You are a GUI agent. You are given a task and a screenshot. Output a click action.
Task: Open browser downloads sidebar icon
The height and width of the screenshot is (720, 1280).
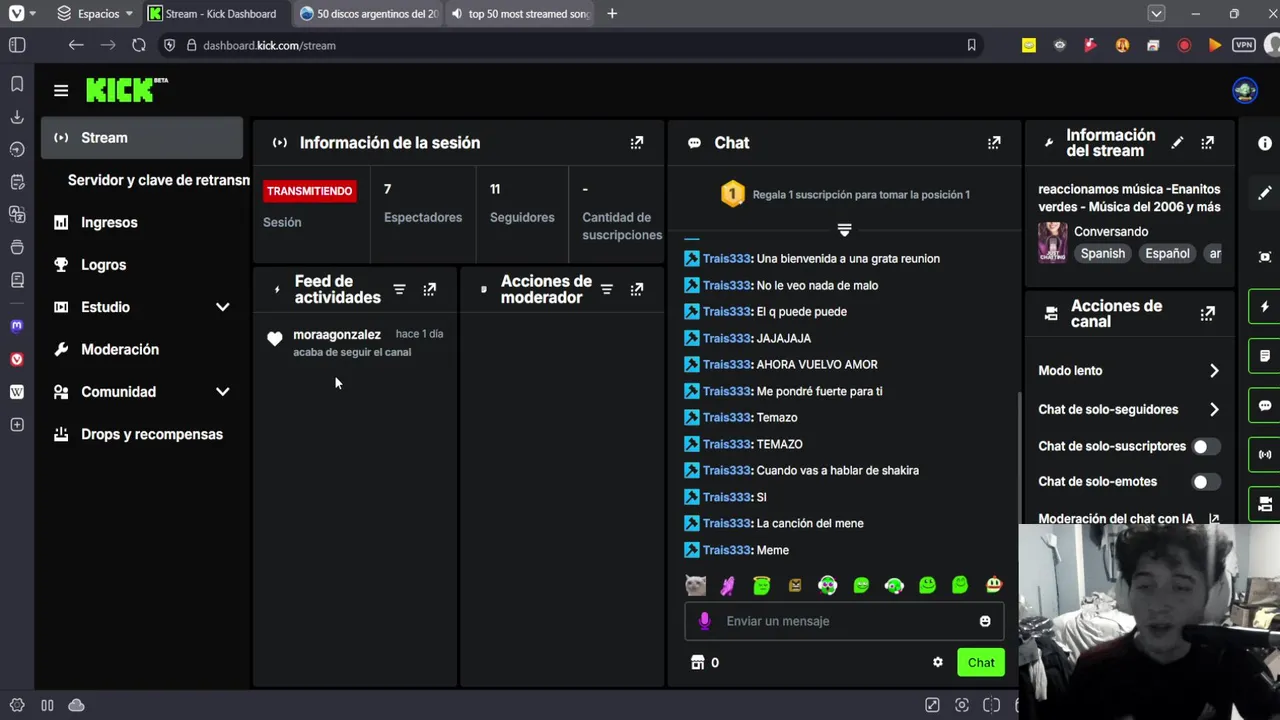17,117
